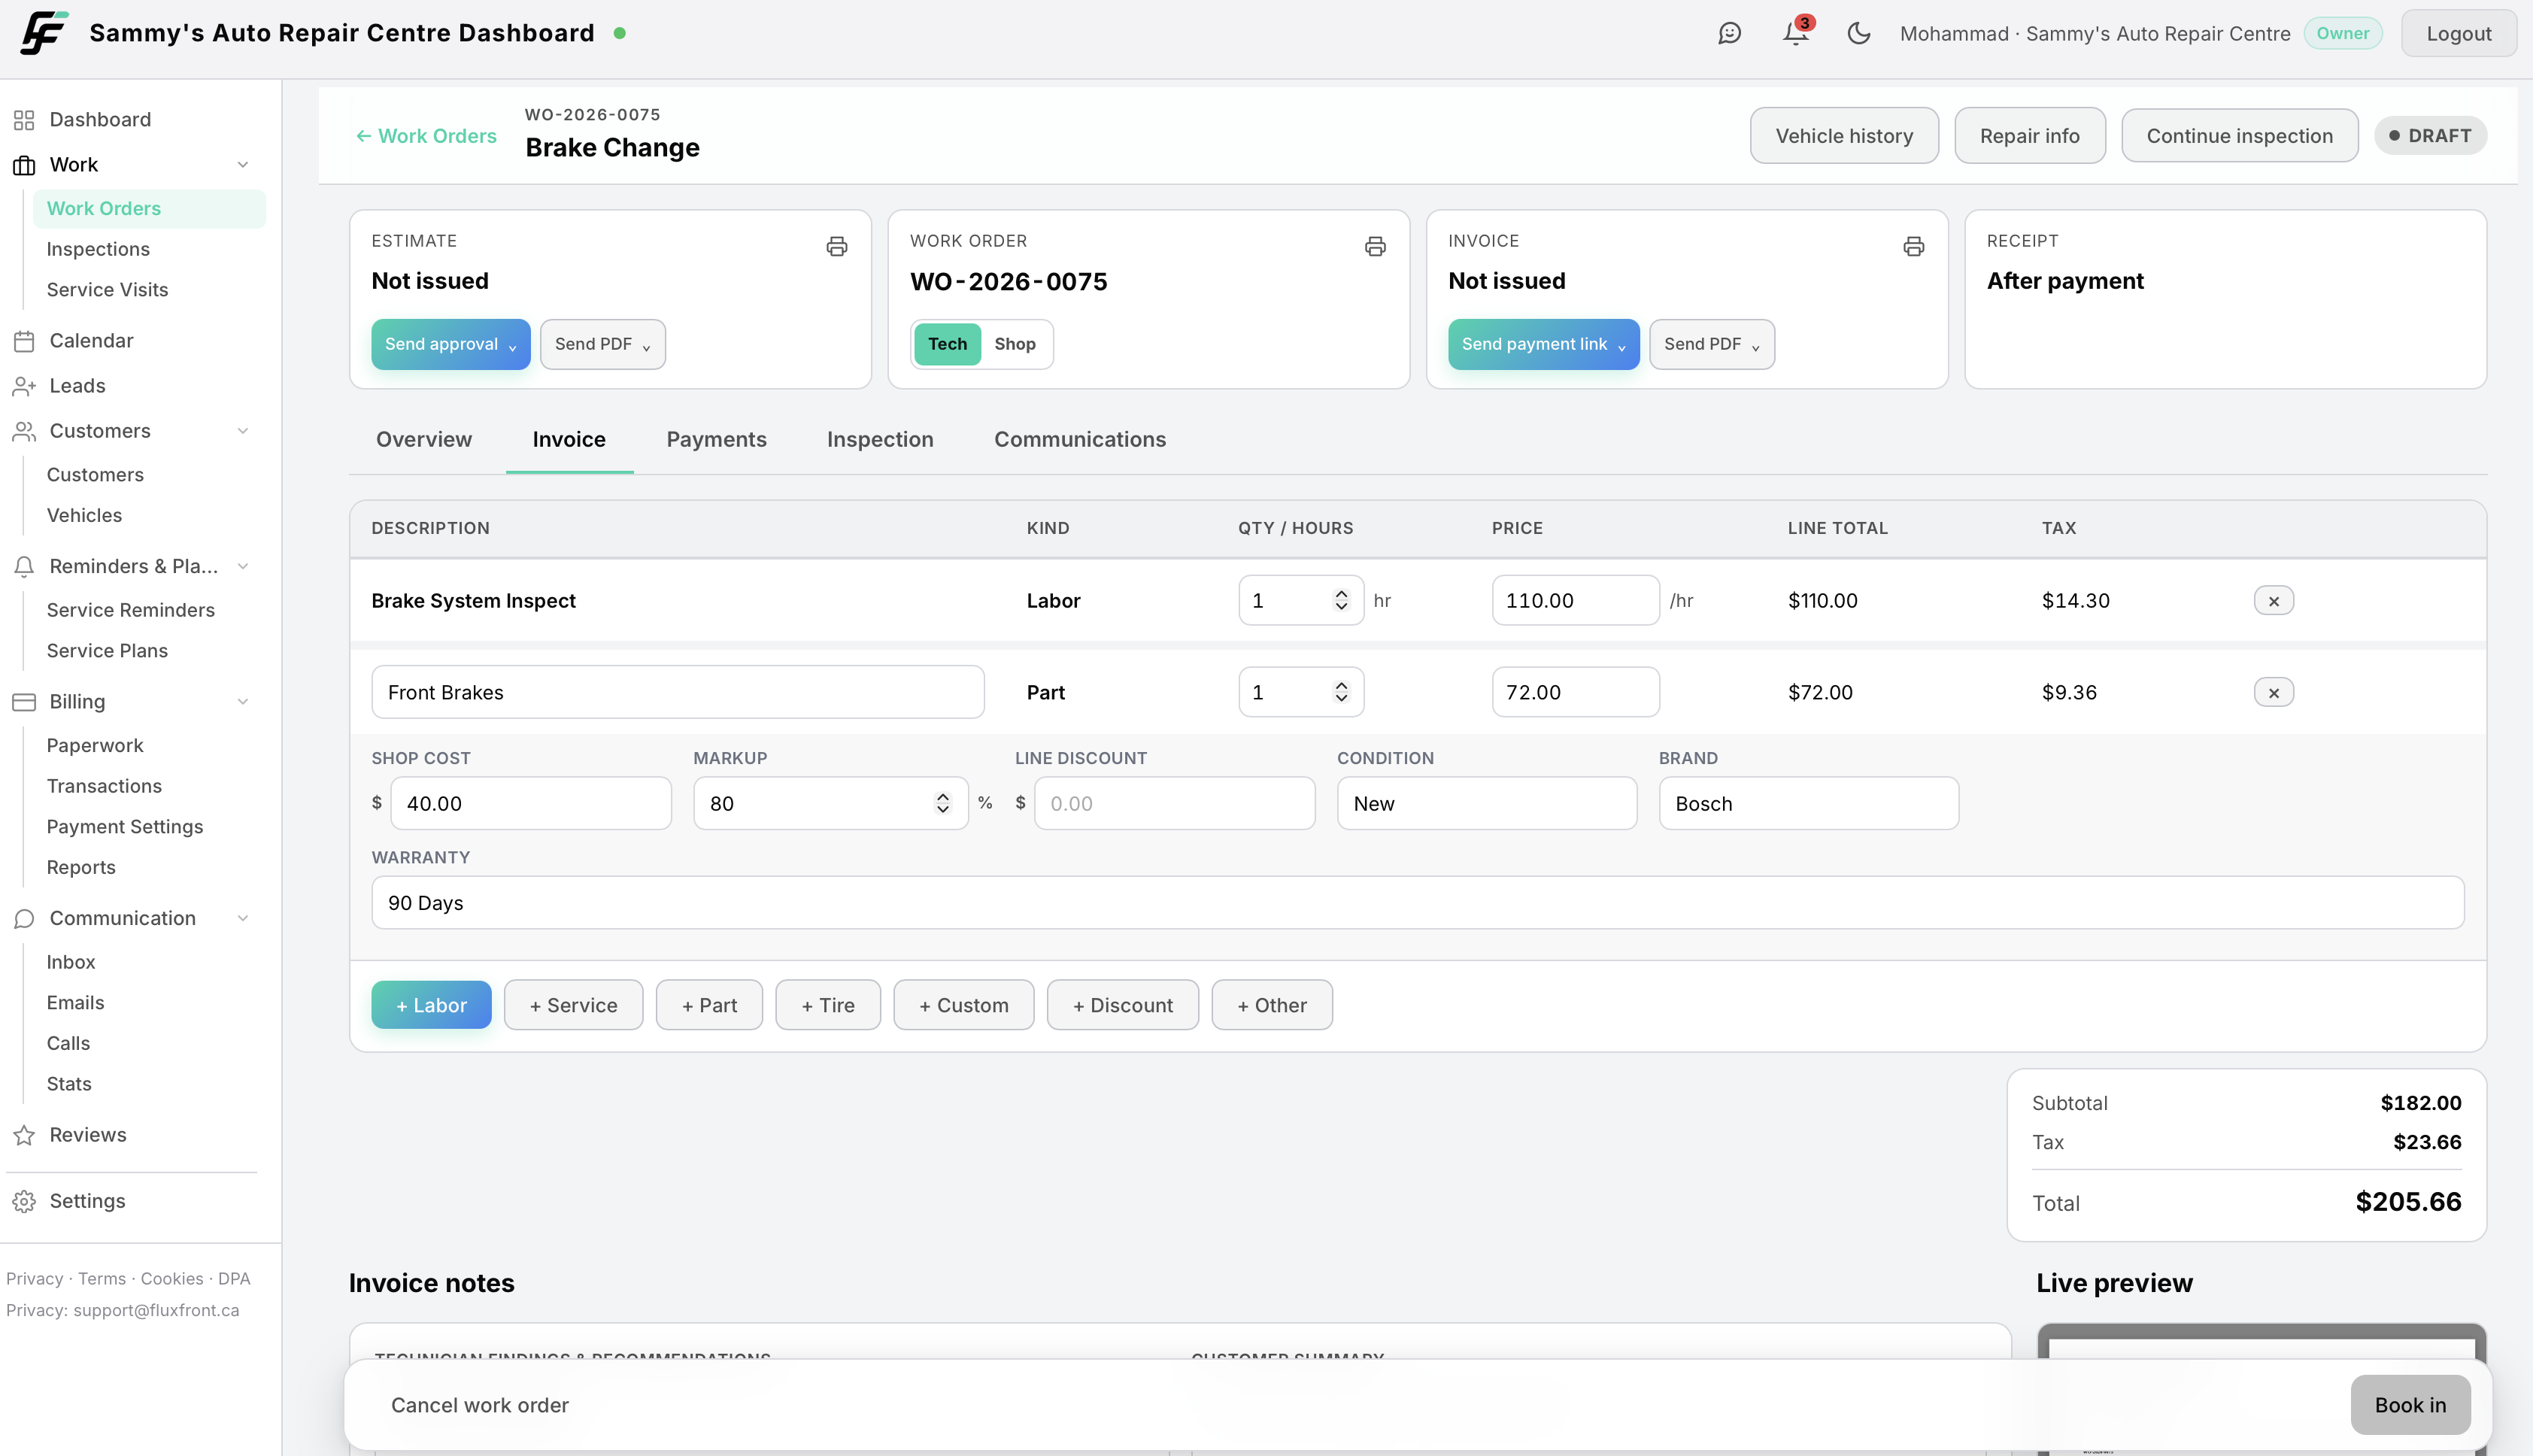Click the Communication bubble icon
The height and width of the screenshot is (1456, 2533).
coord(24,918)
